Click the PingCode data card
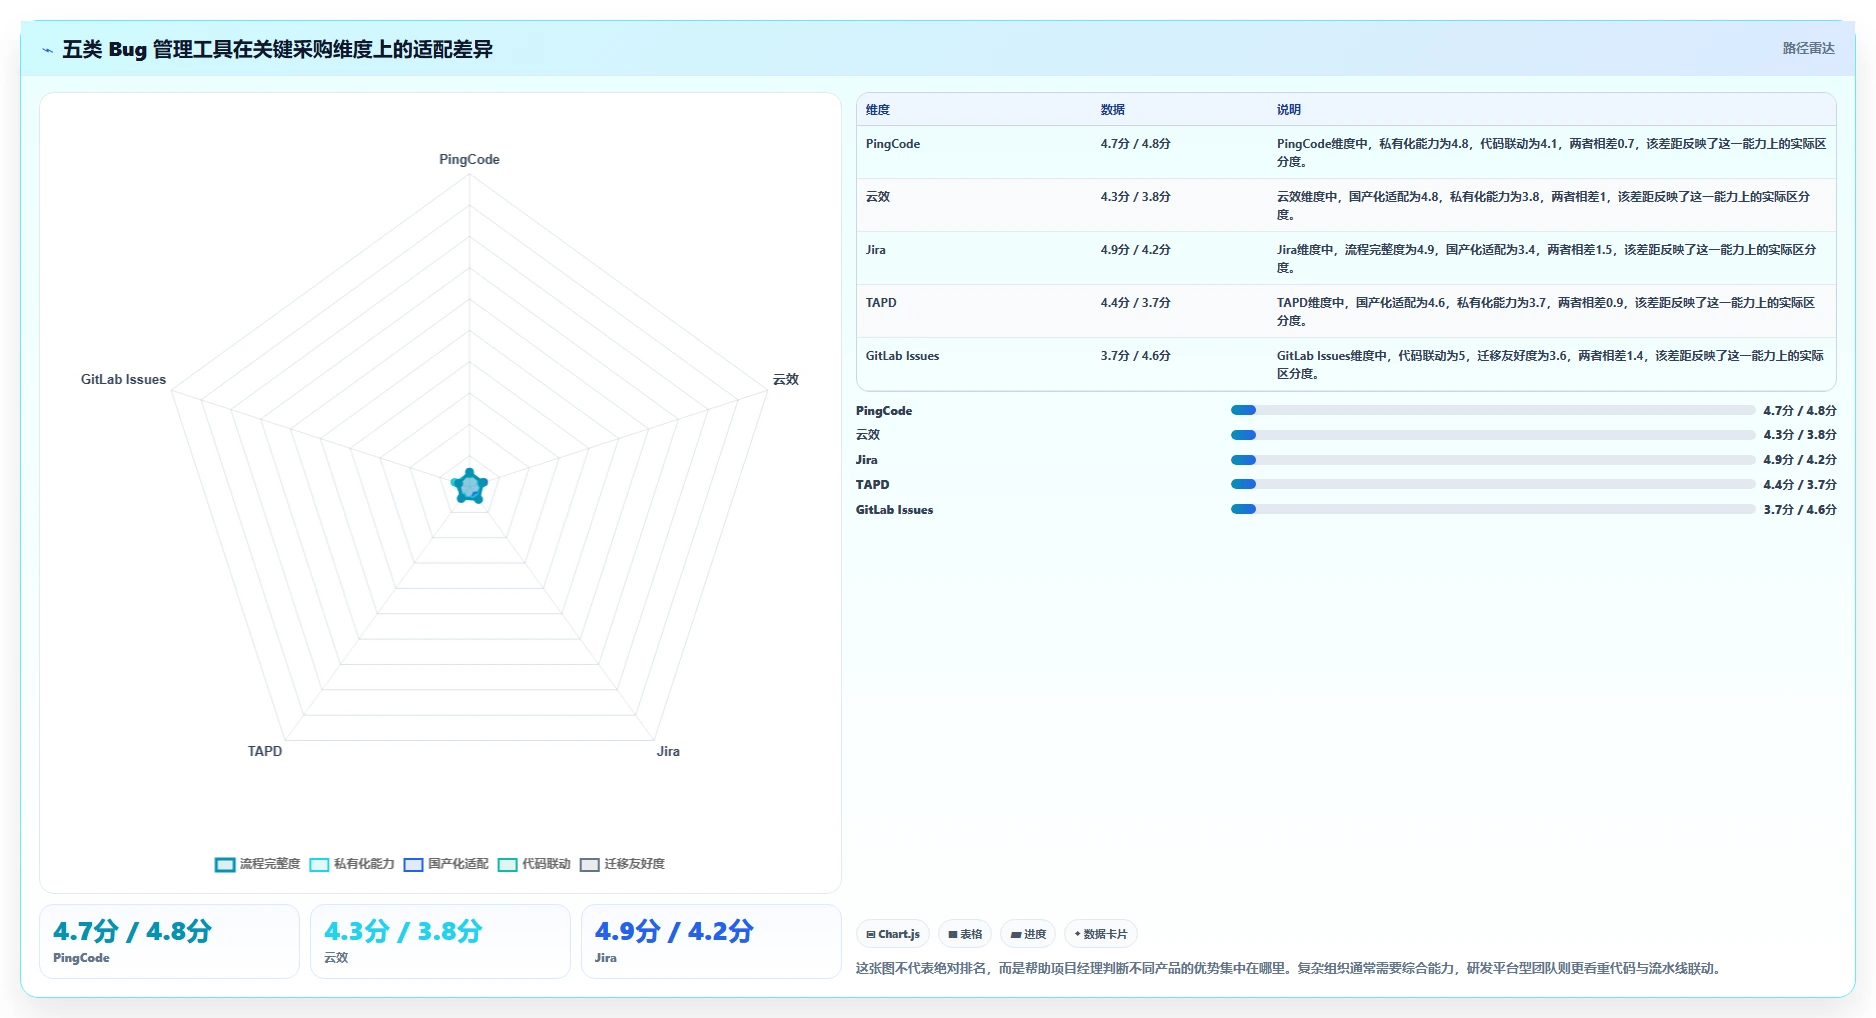 pyautogui.click(x=169, y=941)
